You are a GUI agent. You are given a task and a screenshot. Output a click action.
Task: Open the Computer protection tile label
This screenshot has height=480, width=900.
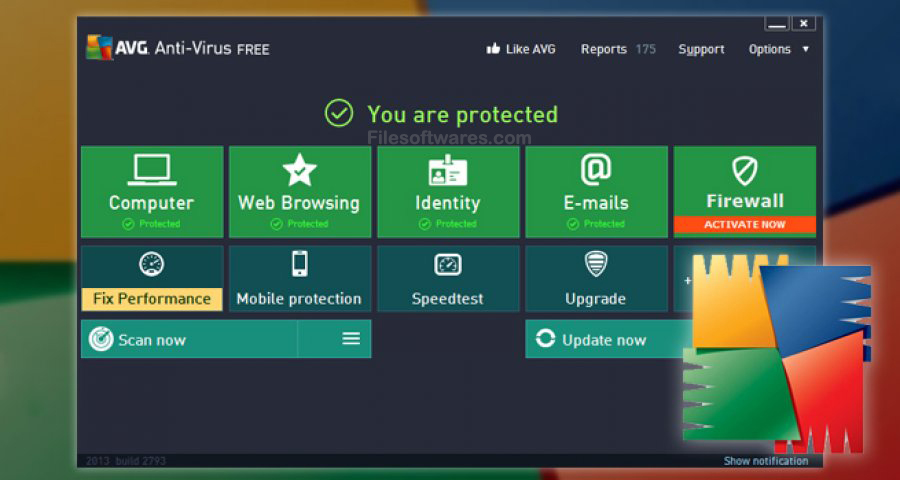point(152,203)
